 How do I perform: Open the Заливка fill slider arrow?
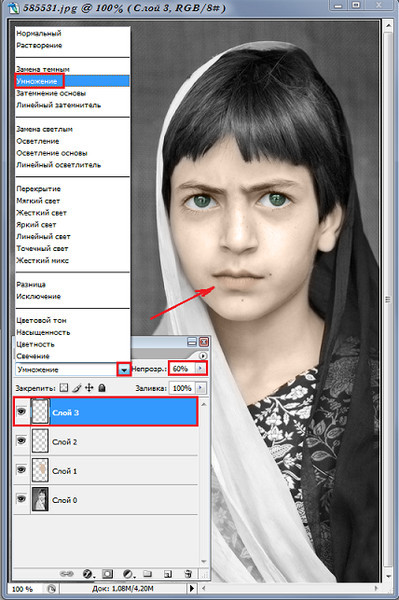200,388
